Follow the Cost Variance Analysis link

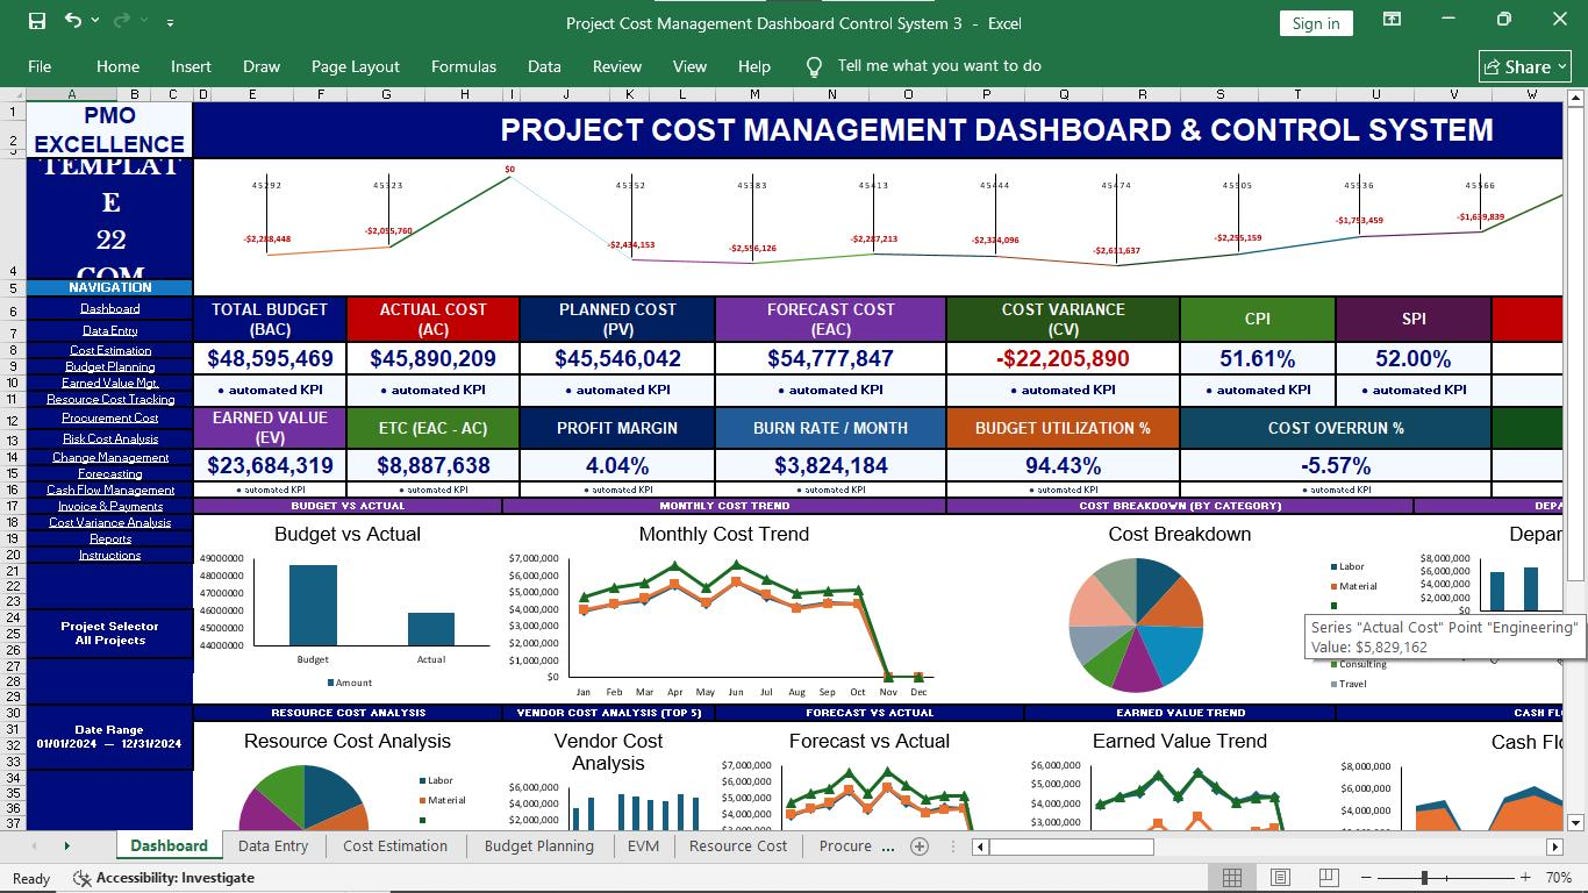click(x=110, y=522)
